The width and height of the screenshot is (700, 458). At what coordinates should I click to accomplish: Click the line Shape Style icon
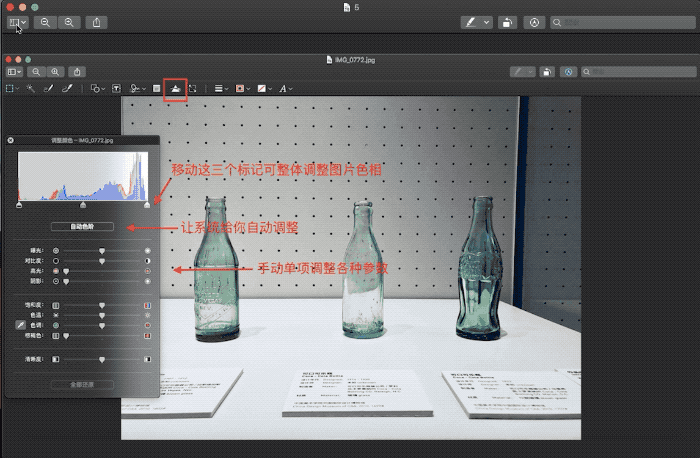pos(218,88)
